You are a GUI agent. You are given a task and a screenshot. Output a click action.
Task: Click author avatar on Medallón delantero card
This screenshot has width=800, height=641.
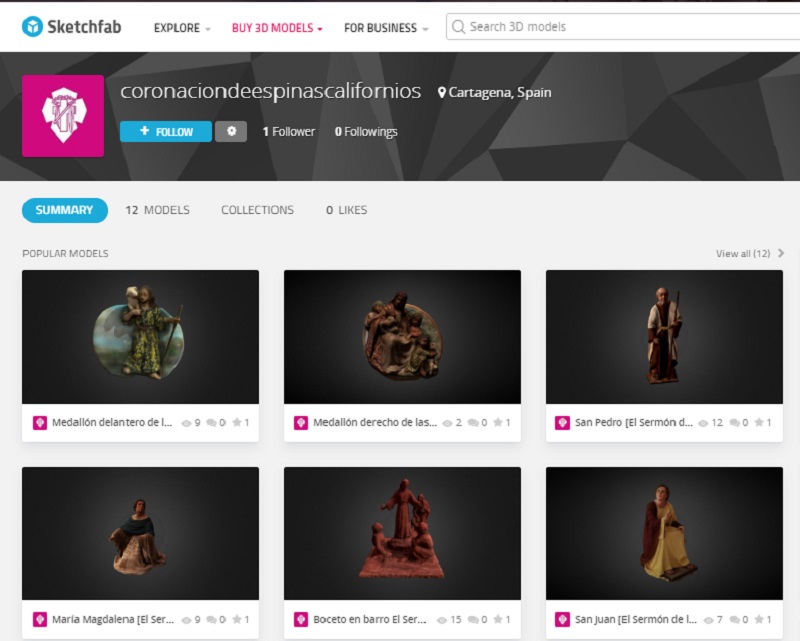coord(40,423)
